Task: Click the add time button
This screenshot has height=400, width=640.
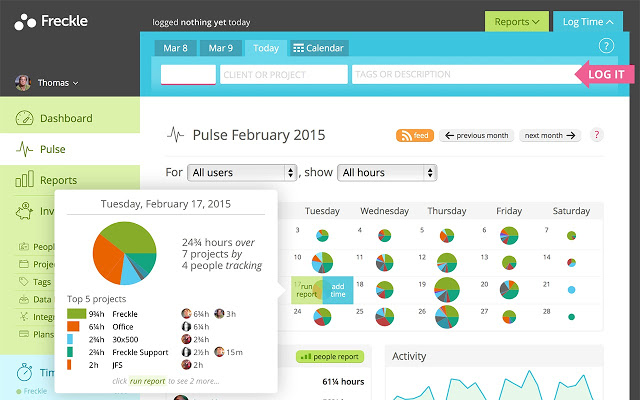Action: tap(339, 289)
